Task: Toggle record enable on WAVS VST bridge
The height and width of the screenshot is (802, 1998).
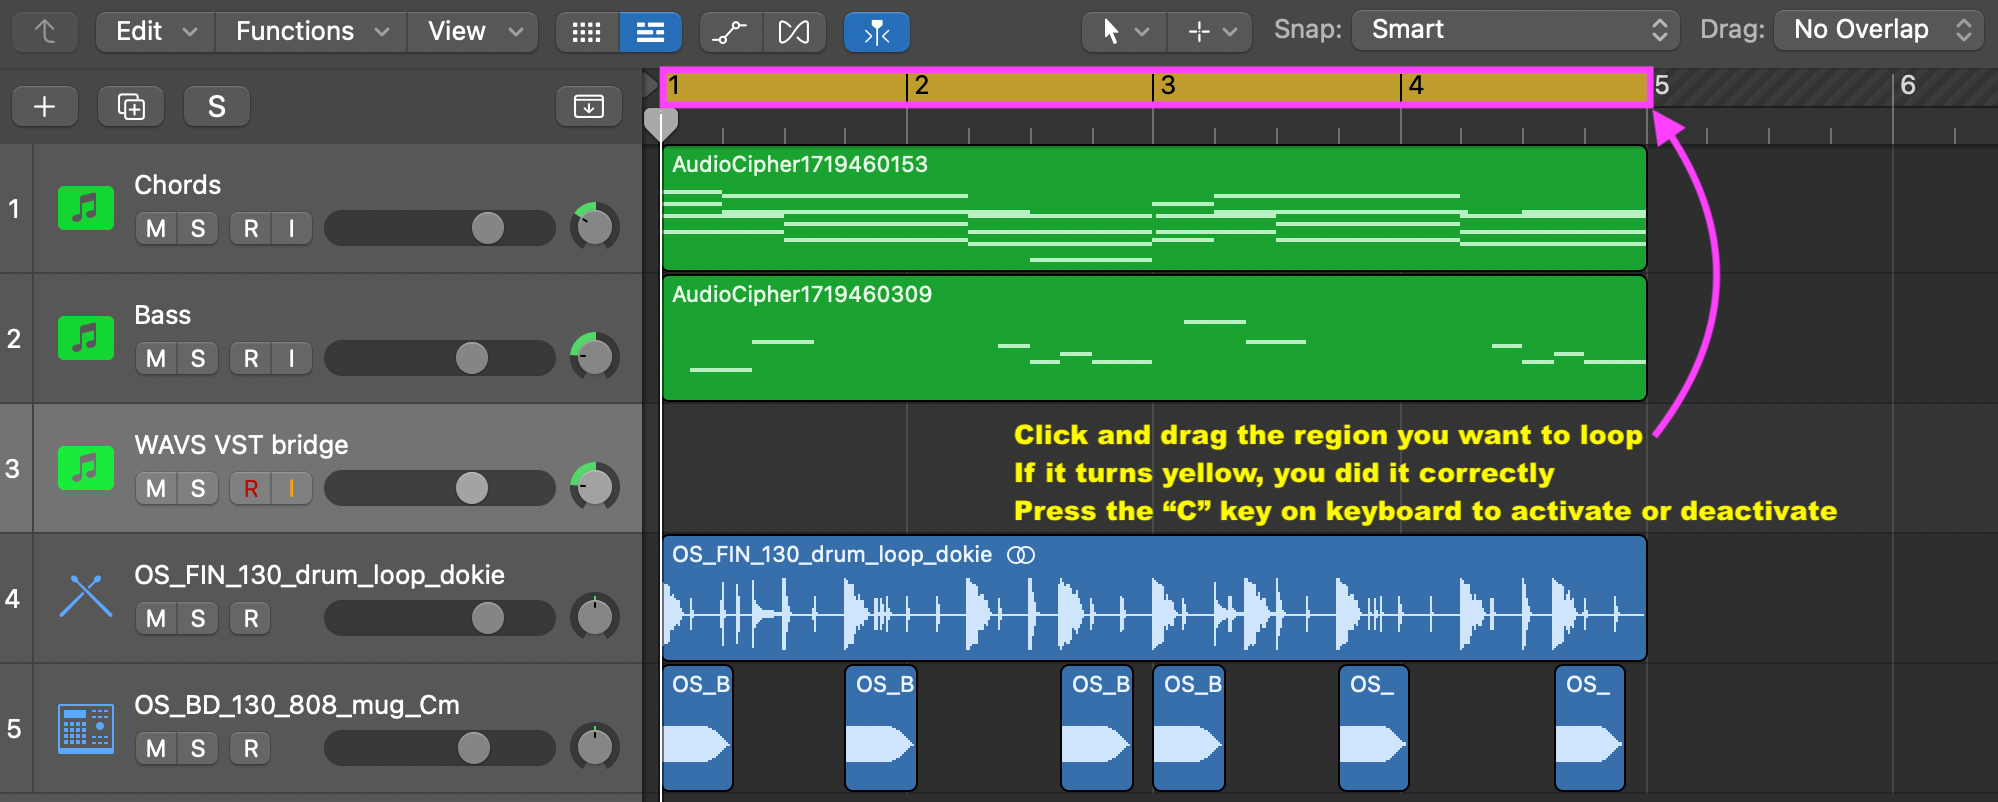Action: click(251, 489)
